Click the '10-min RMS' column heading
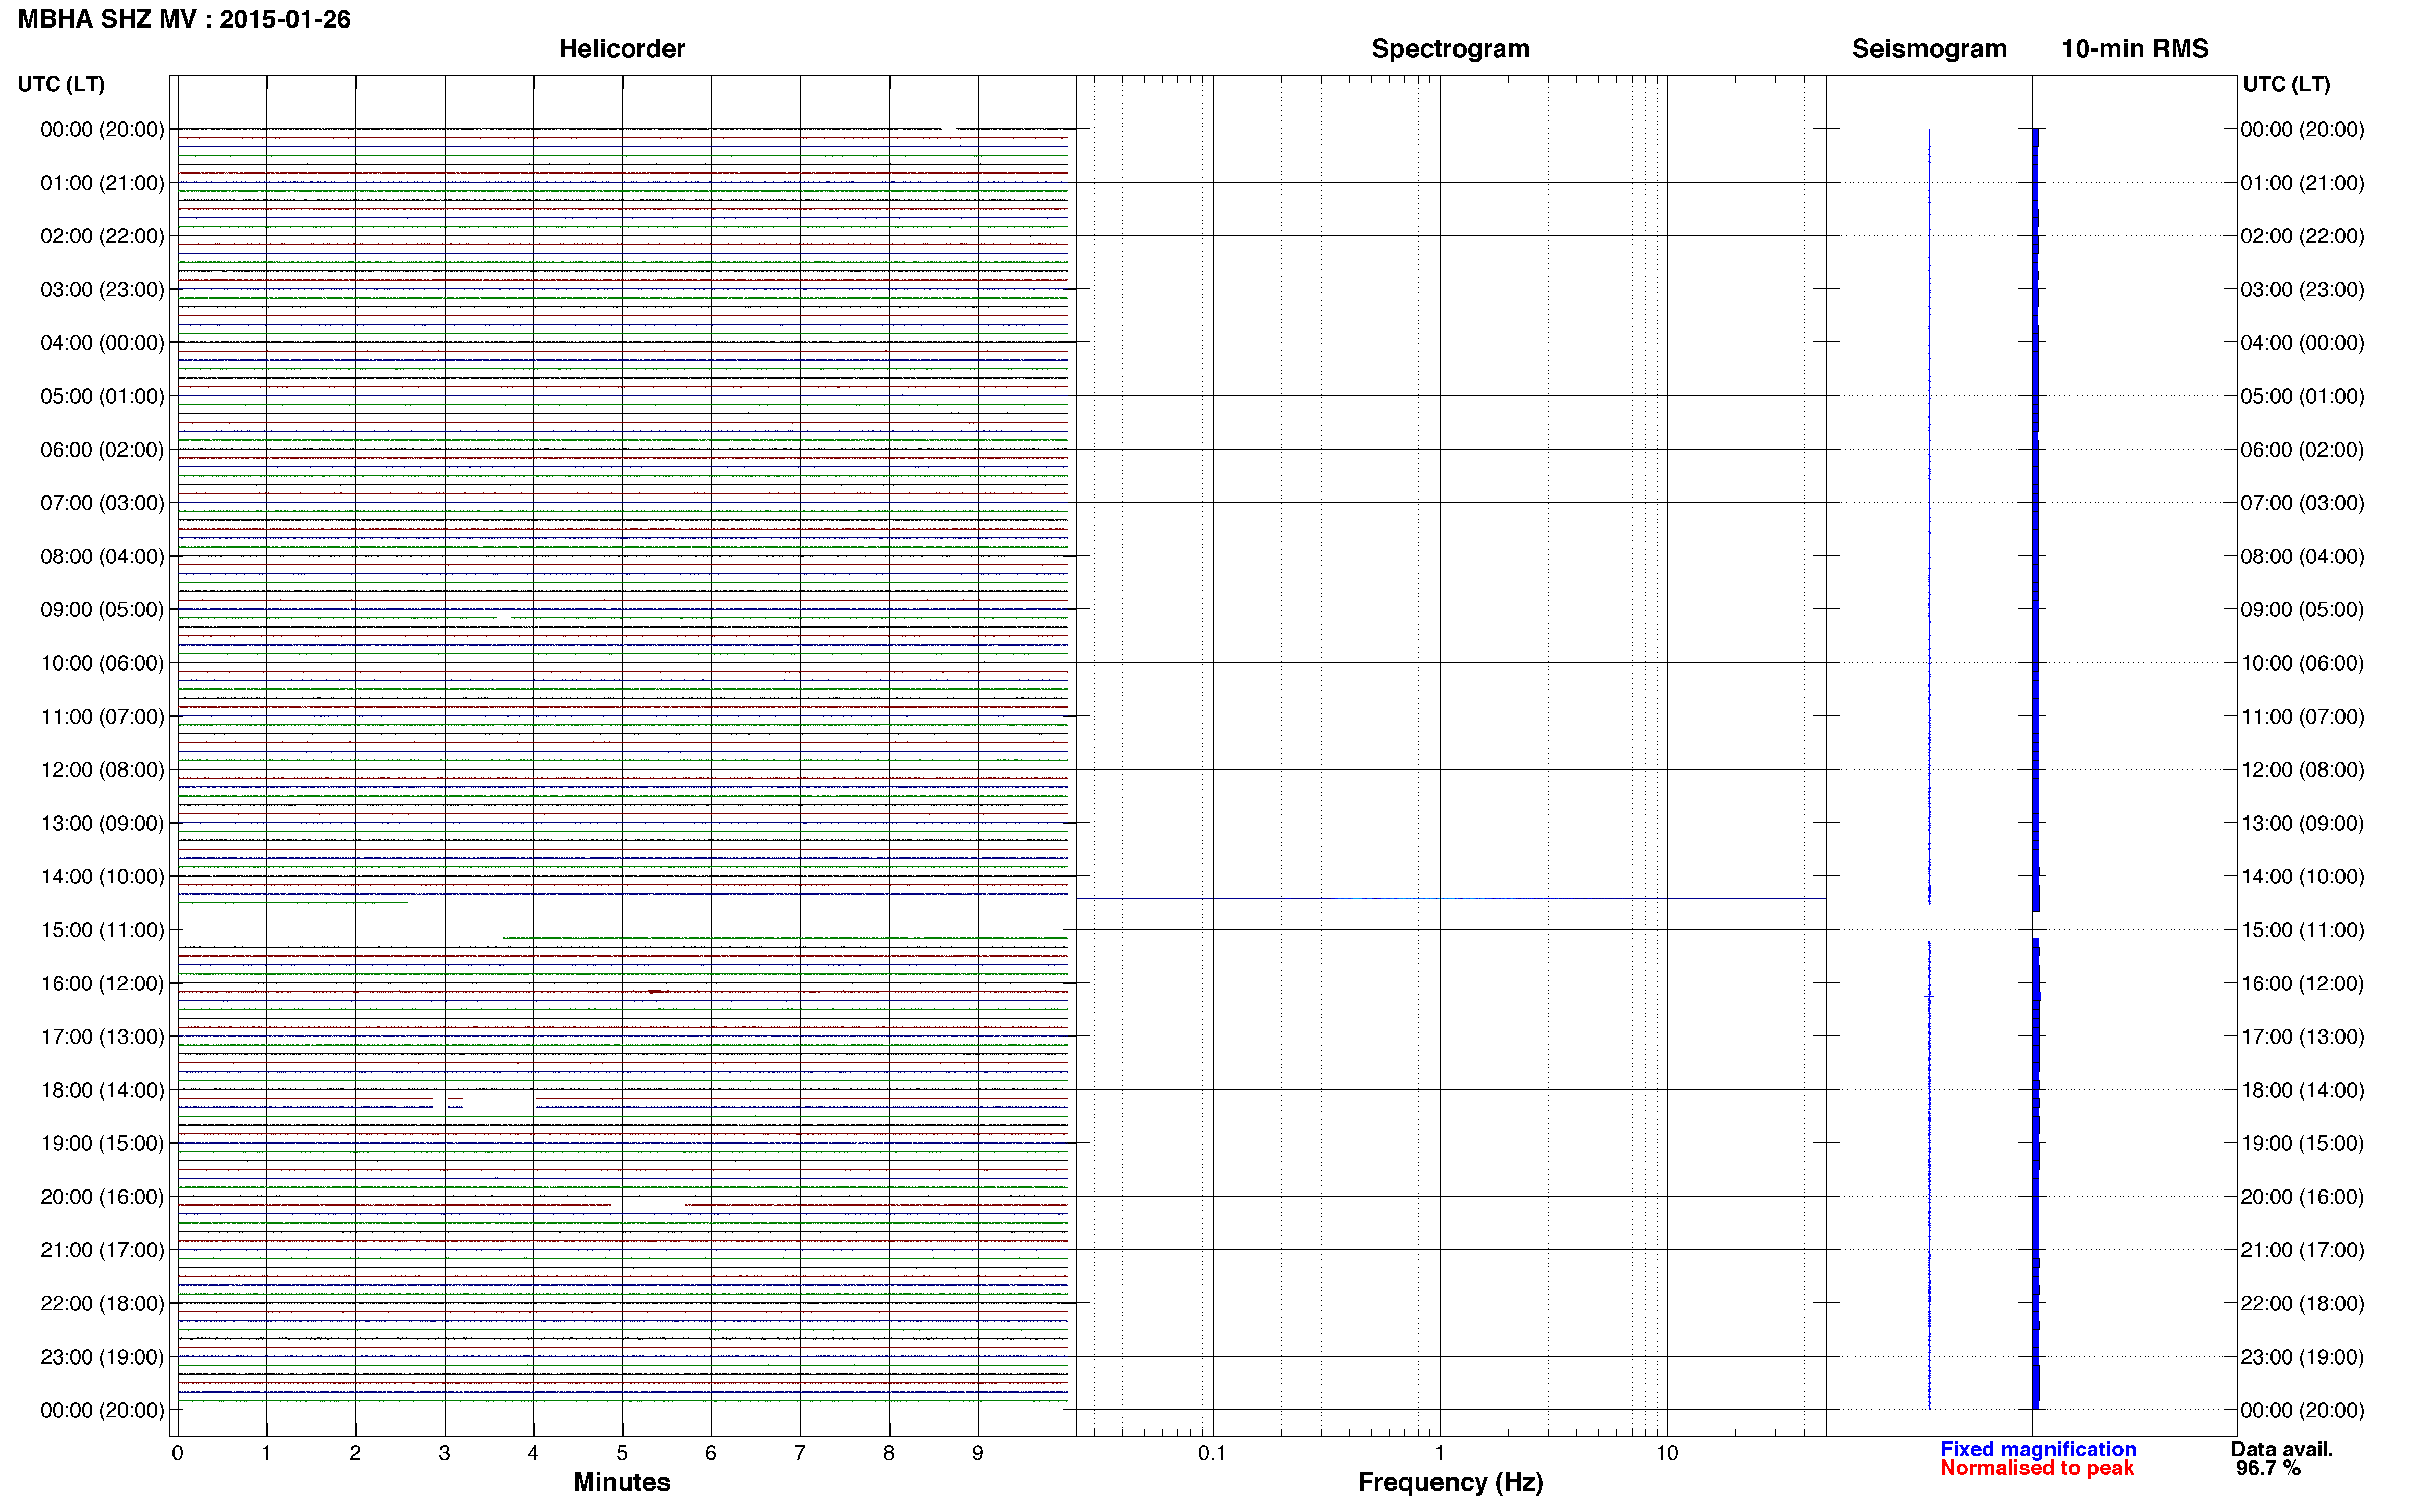 click(2135, 49)
